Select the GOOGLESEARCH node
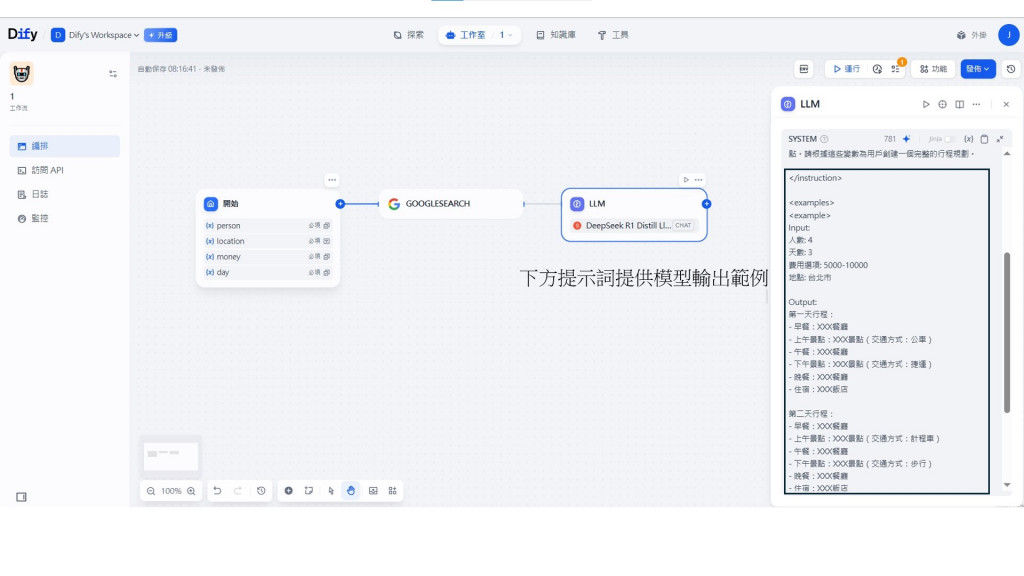Viewport: 1024px width, 576px height. point(451,204)
